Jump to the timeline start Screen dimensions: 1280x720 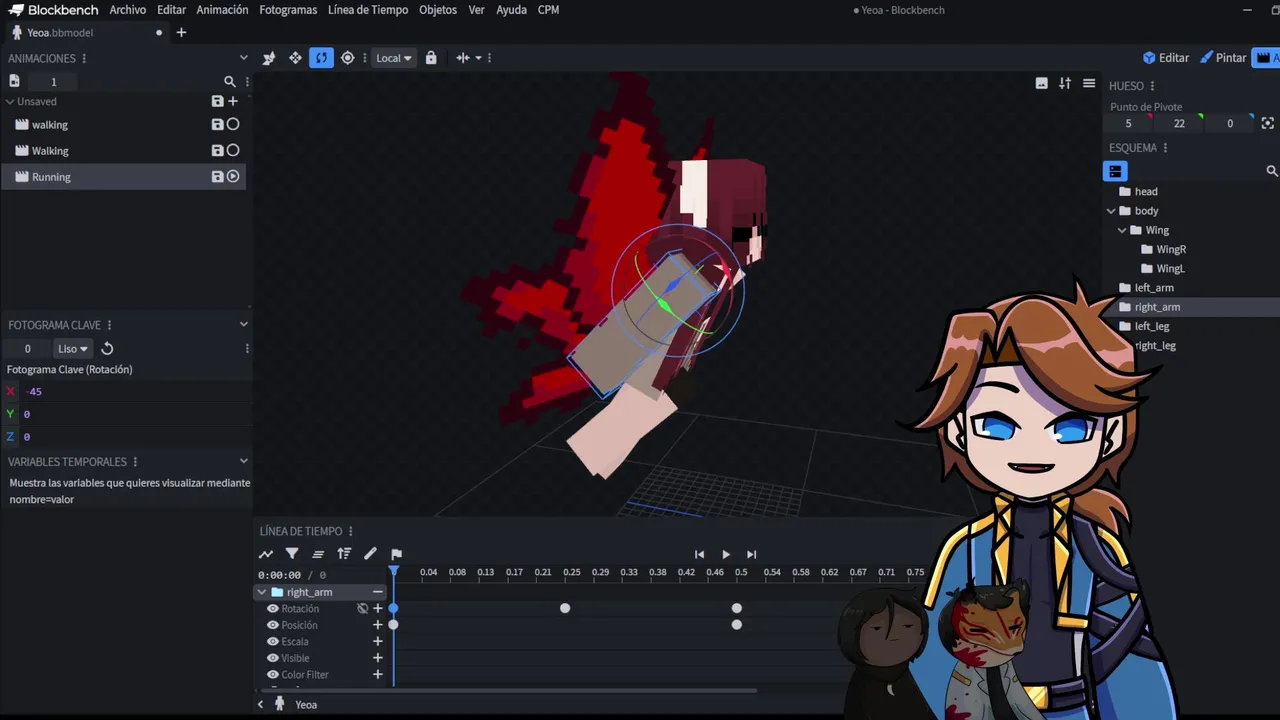(x=699, y=554)
